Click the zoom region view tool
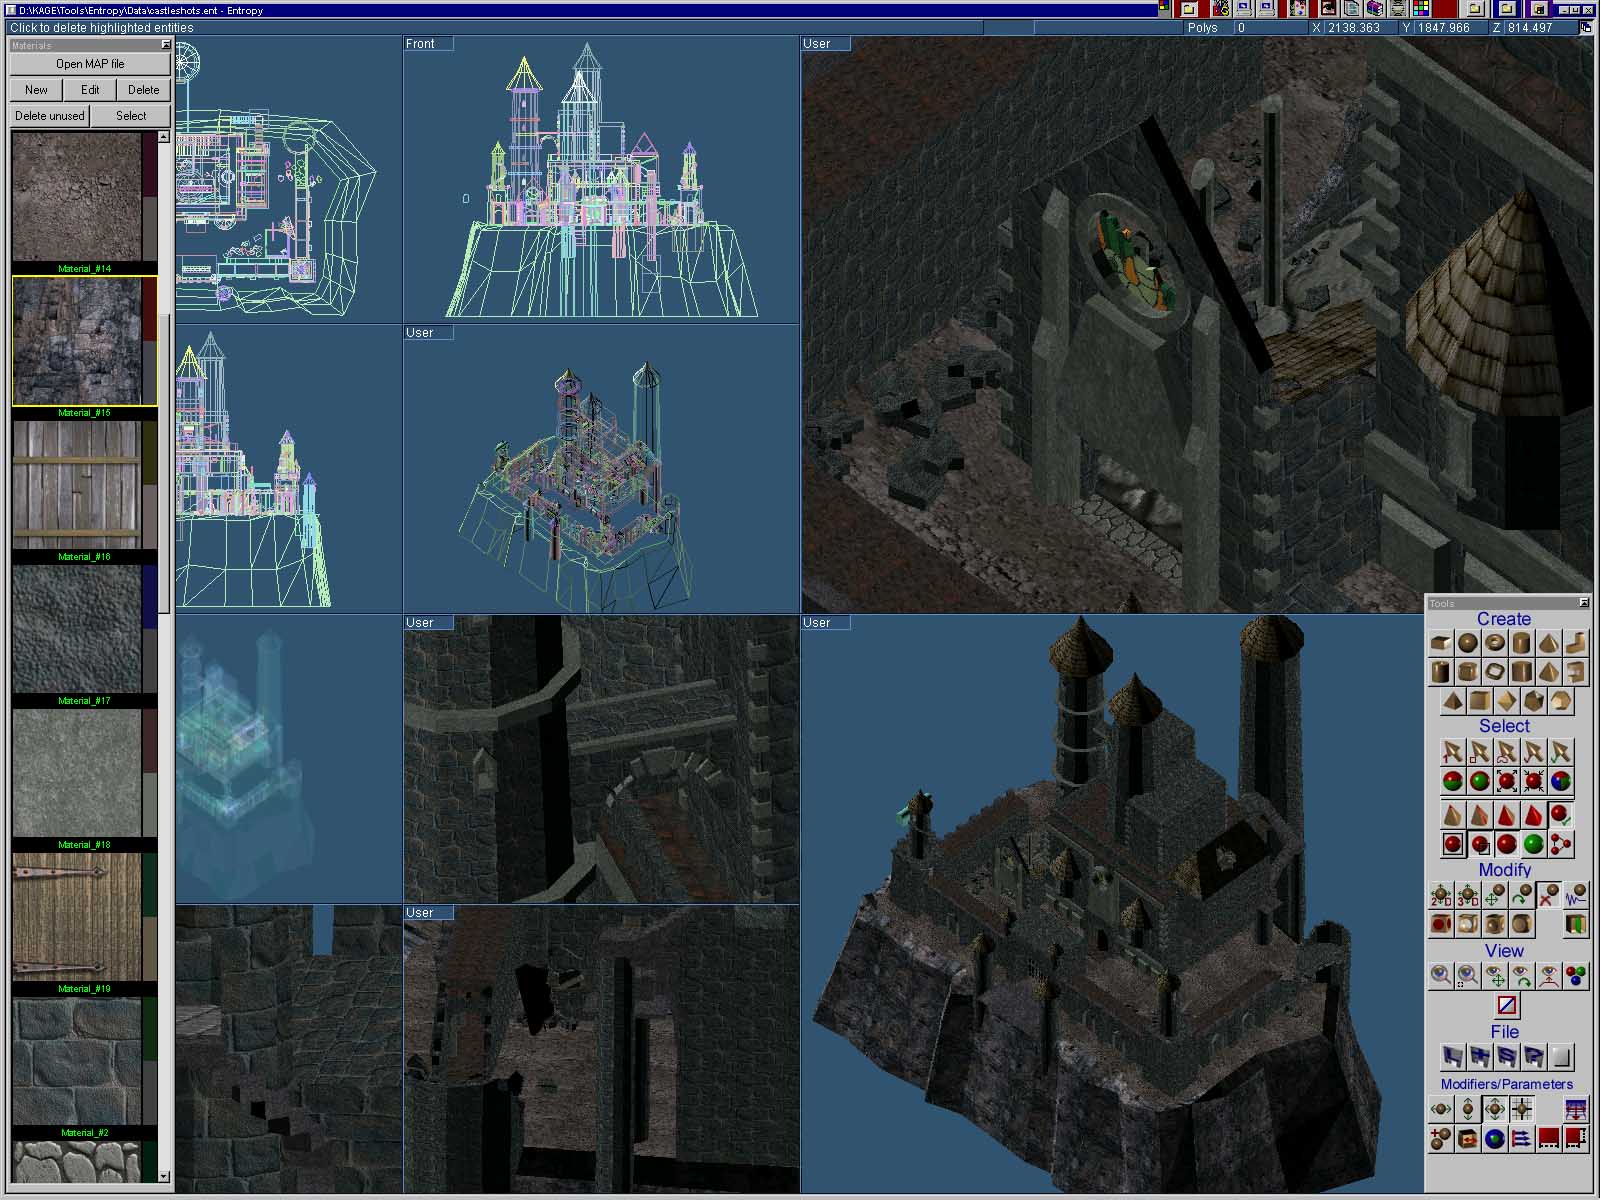This screenshot has width=1600, height=1200. coord(1468,976)
